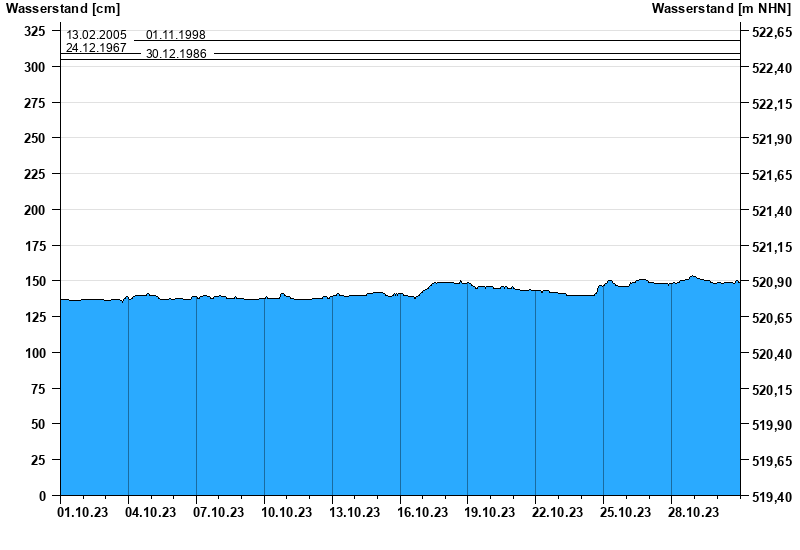Viewport: 800px width, 550px height.
Task: Click the 30.12.1986 historic level label
Action: point(176,54)
